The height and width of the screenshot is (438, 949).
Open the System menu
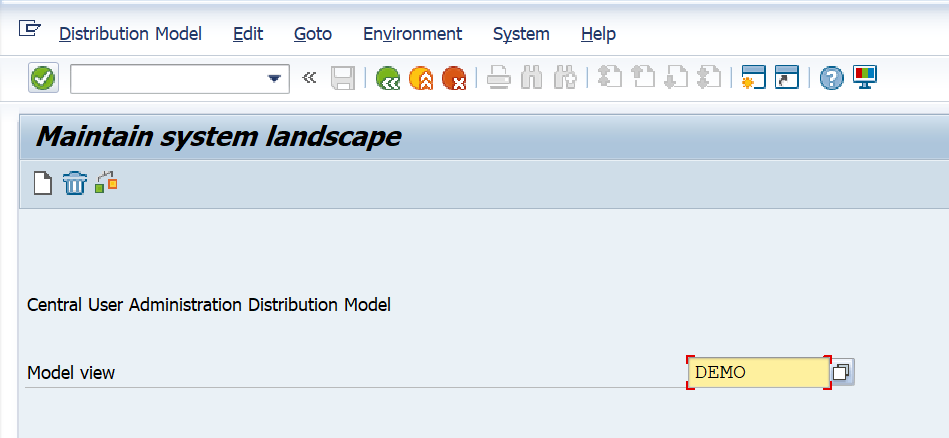[x=521, y=34]
